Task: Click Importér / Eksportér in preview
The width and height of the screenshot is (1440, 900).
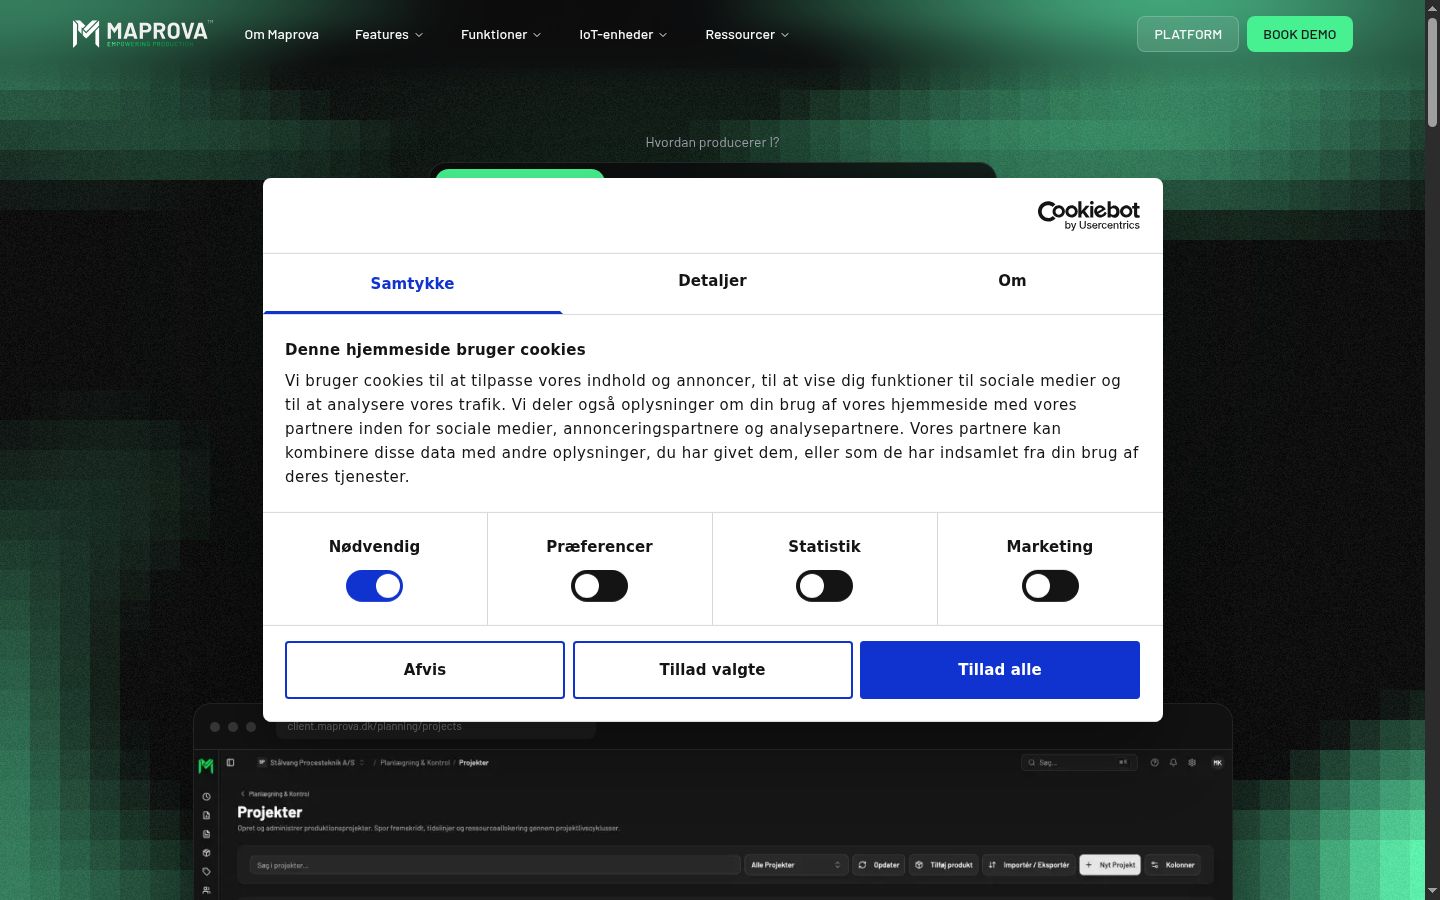Action: click(x=1029, y=865)
